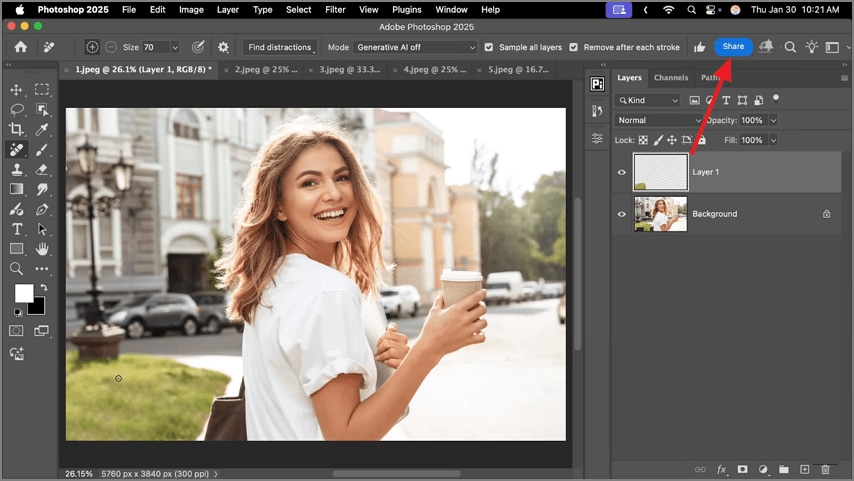854x481 pixels.
Task: Click the blue Share button
Action: pos(733,46)
